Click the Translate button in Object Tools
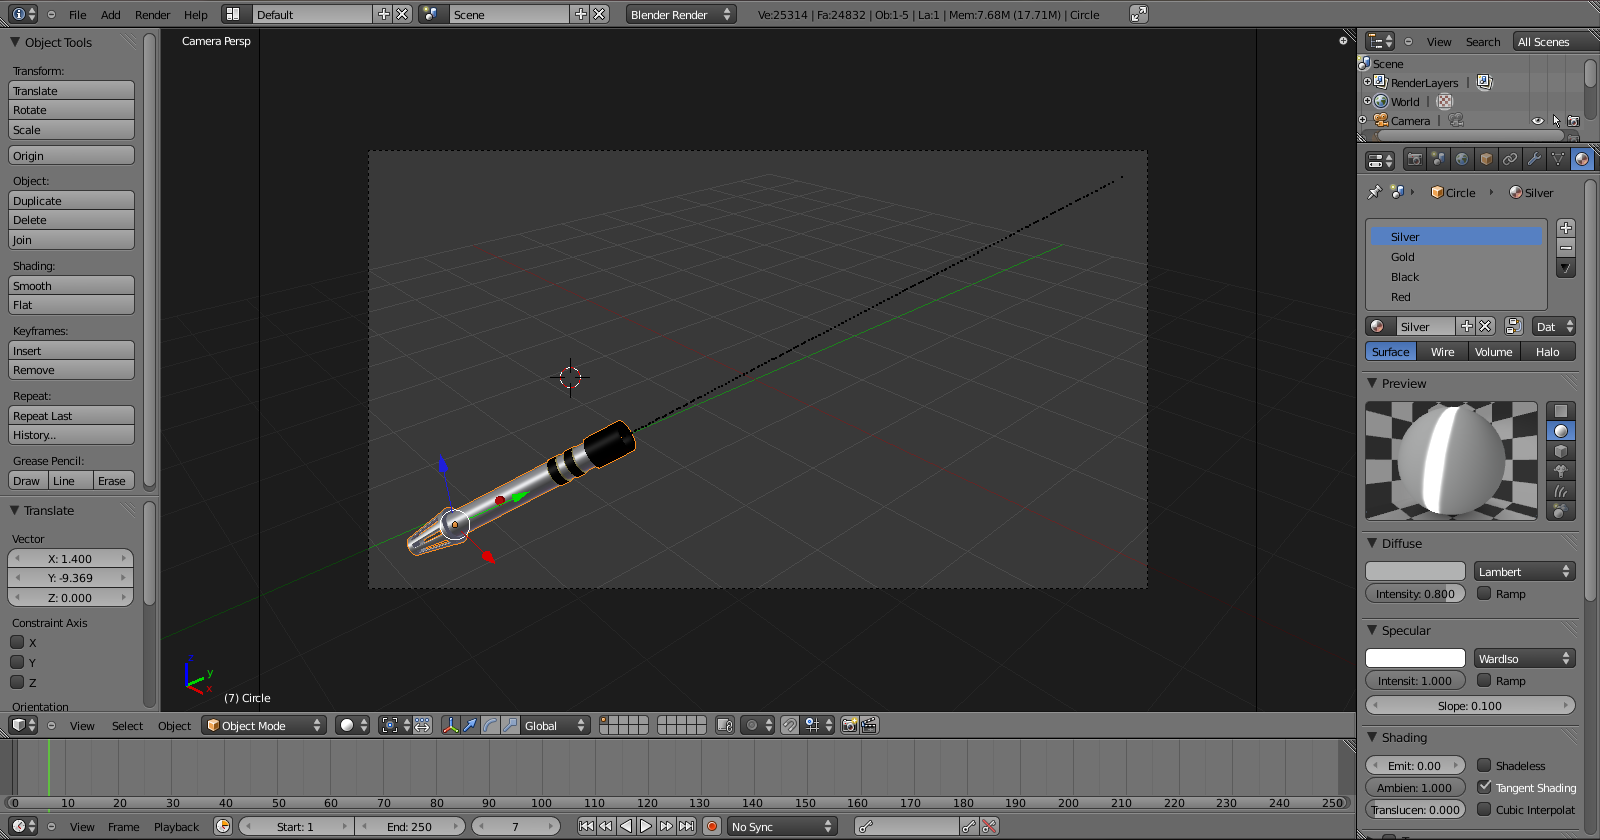Screen dimensions: 1600x840 click(x=71, y=90)
